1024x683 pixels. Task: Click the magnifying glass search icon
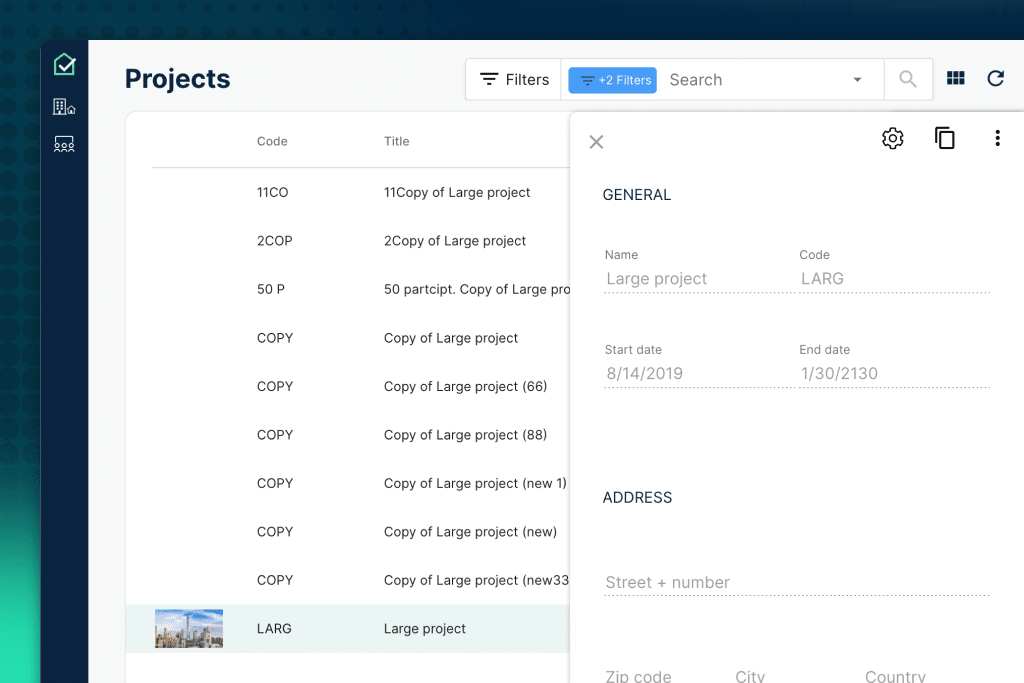pyautogui.click(x=908, y=80)
